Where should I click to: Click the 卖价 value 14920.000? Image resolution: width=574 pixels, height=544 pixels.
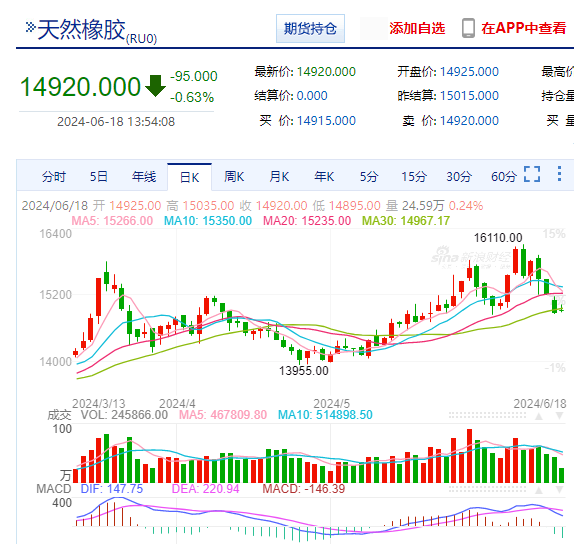pyautogui.click(x=469, y=121)
